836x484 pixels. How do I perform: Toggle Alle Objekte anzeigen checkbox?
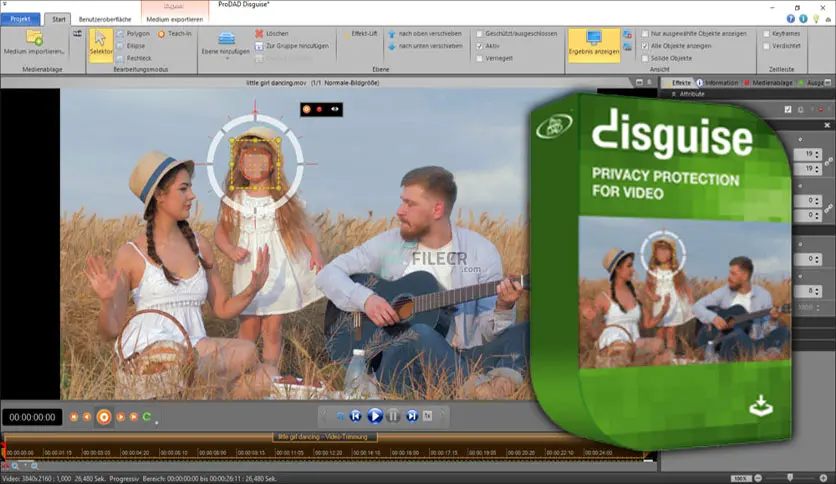pyautogui.click(x=643, y=46)
